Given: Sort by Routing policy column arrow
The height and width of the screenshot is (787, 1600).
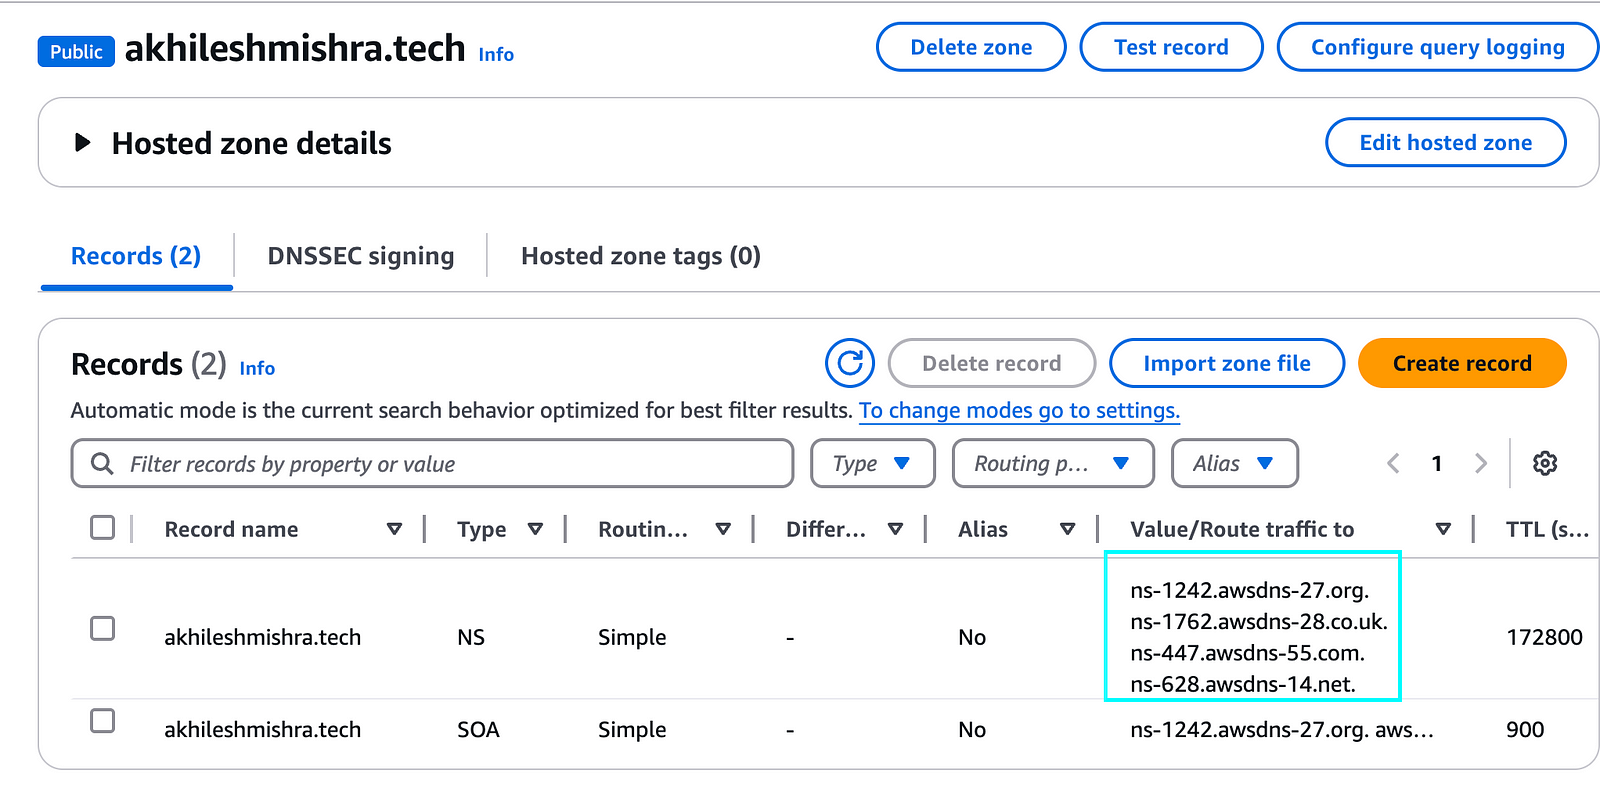Looking at the screenshot, I should tap(723, 529).
